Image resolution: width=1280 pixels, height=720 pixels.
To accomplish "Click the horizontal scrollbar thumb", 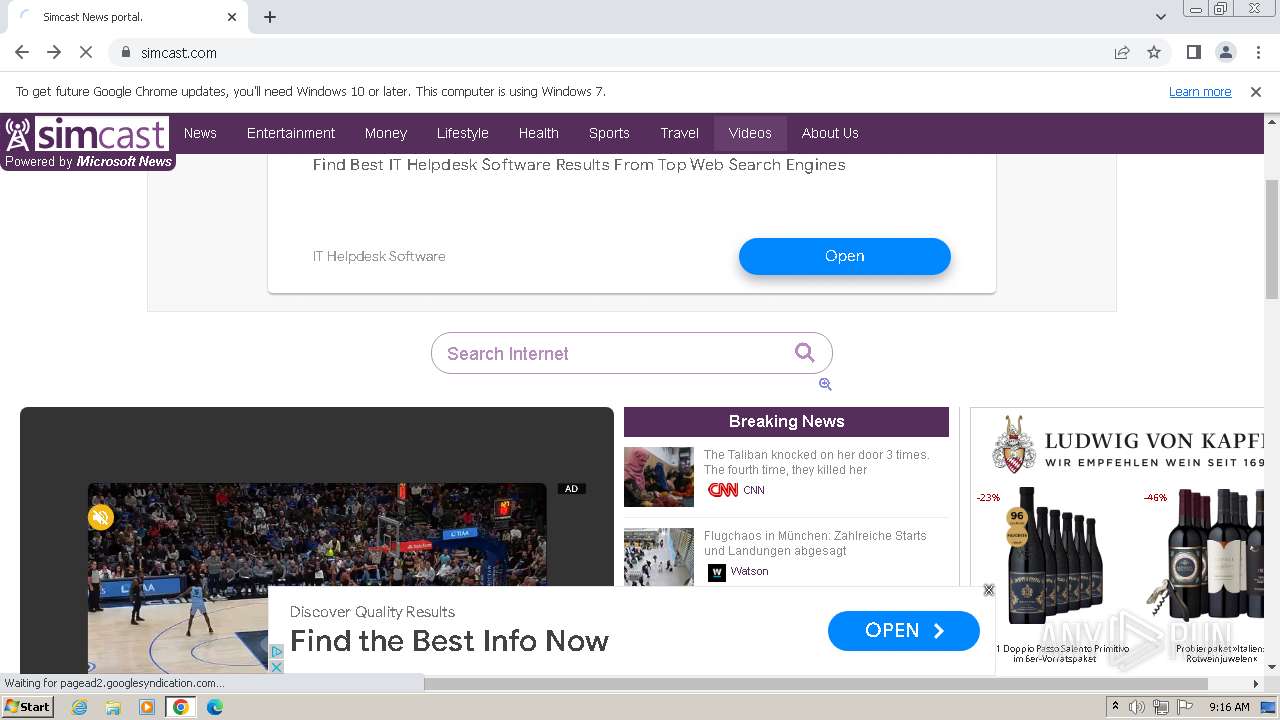I will 816,684.
